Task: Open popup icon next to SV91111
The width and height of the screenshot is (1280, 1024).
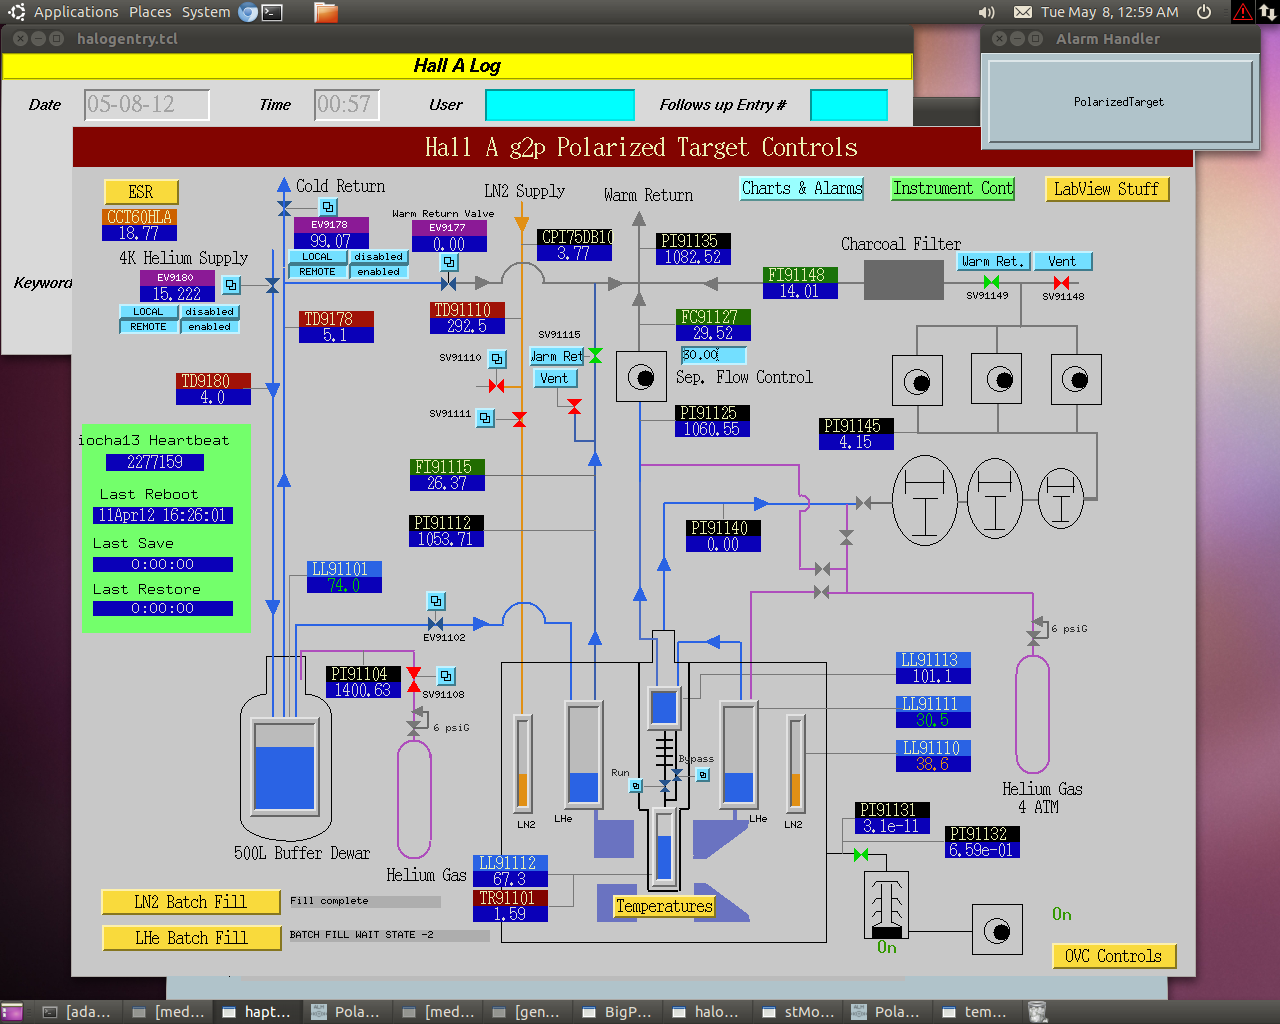Action: pos(485,418)
